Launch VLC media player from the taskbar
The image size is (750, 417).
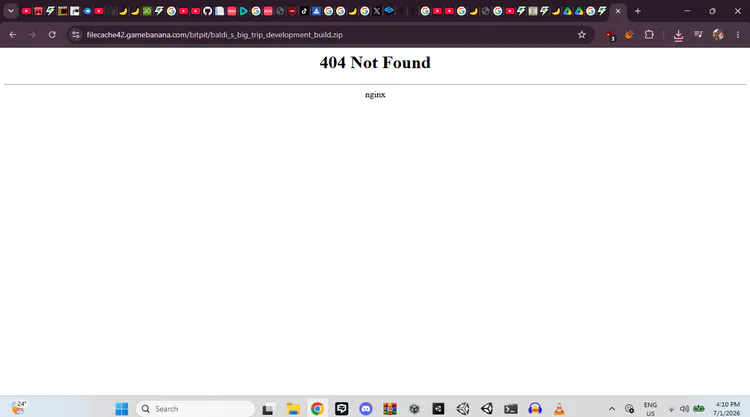pyautogui.click(x=559, y=408)
